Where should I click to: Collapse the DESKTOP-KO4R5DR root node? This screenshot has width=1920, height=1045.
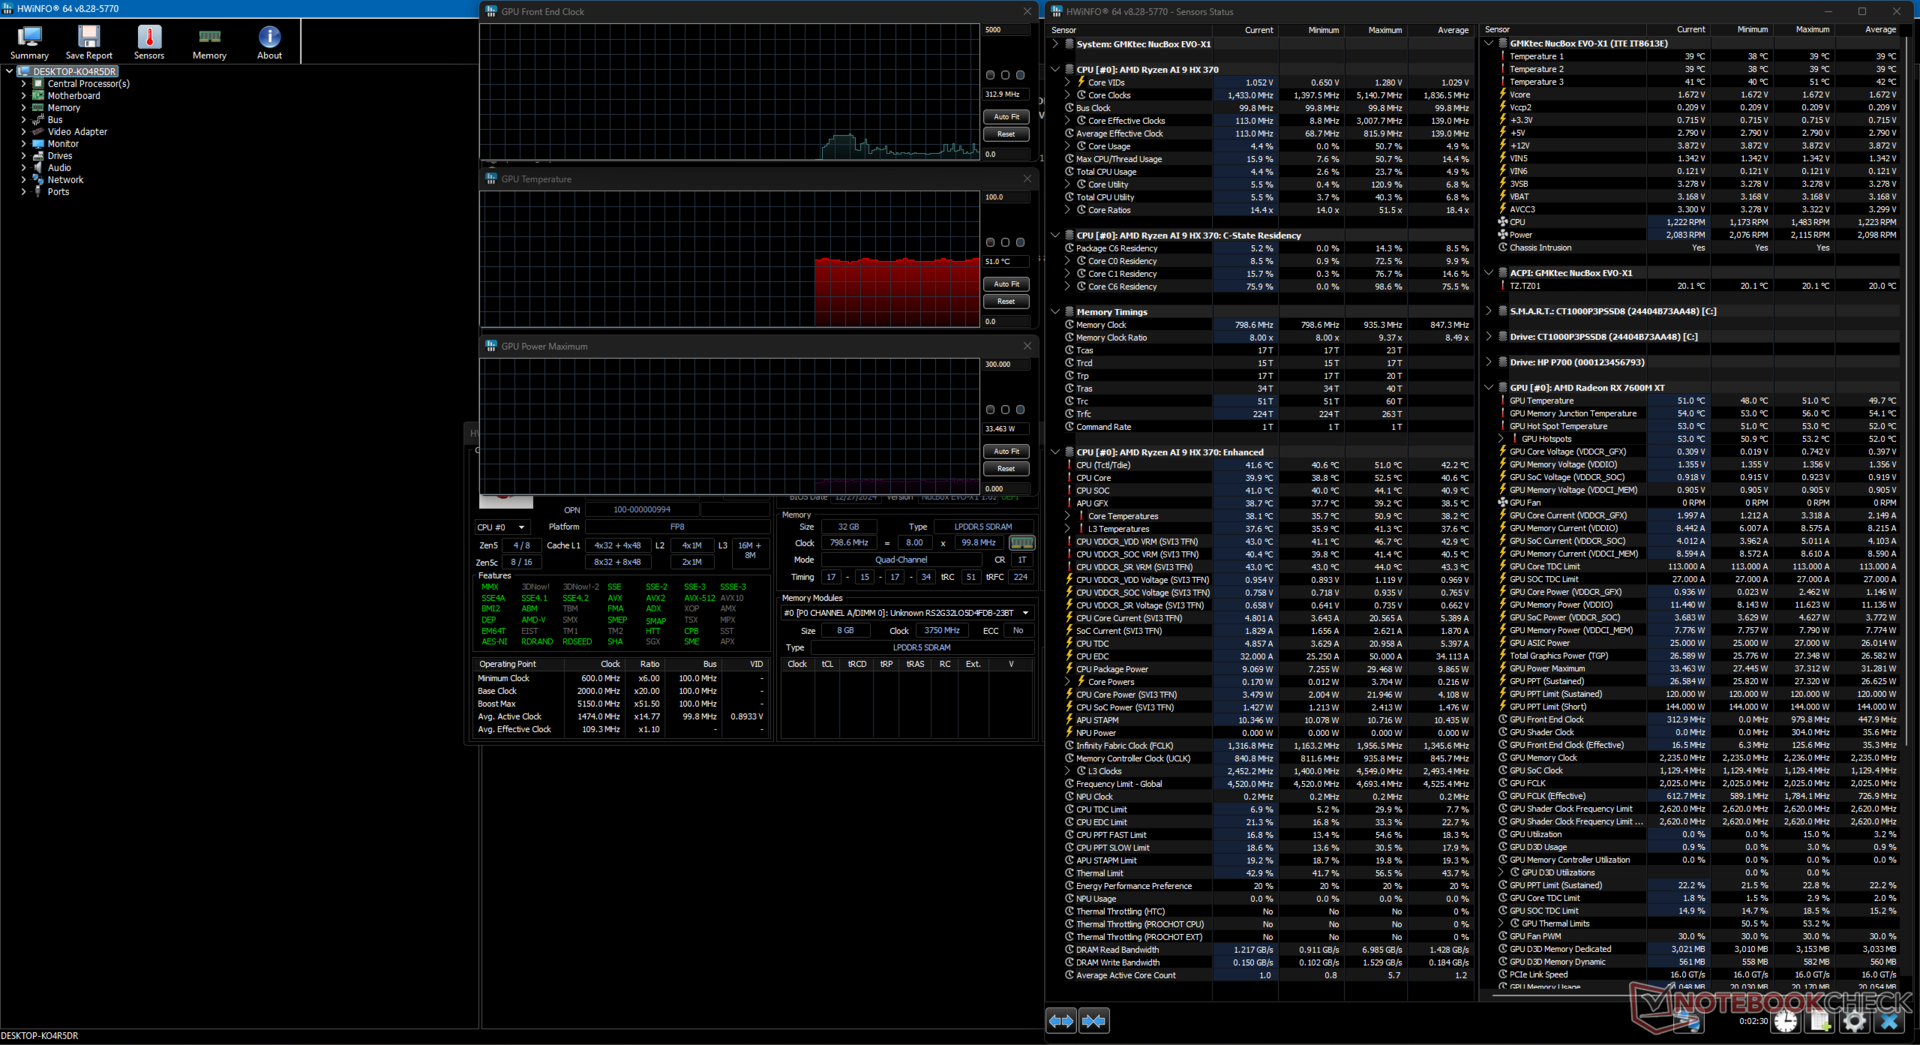(9, 72)
